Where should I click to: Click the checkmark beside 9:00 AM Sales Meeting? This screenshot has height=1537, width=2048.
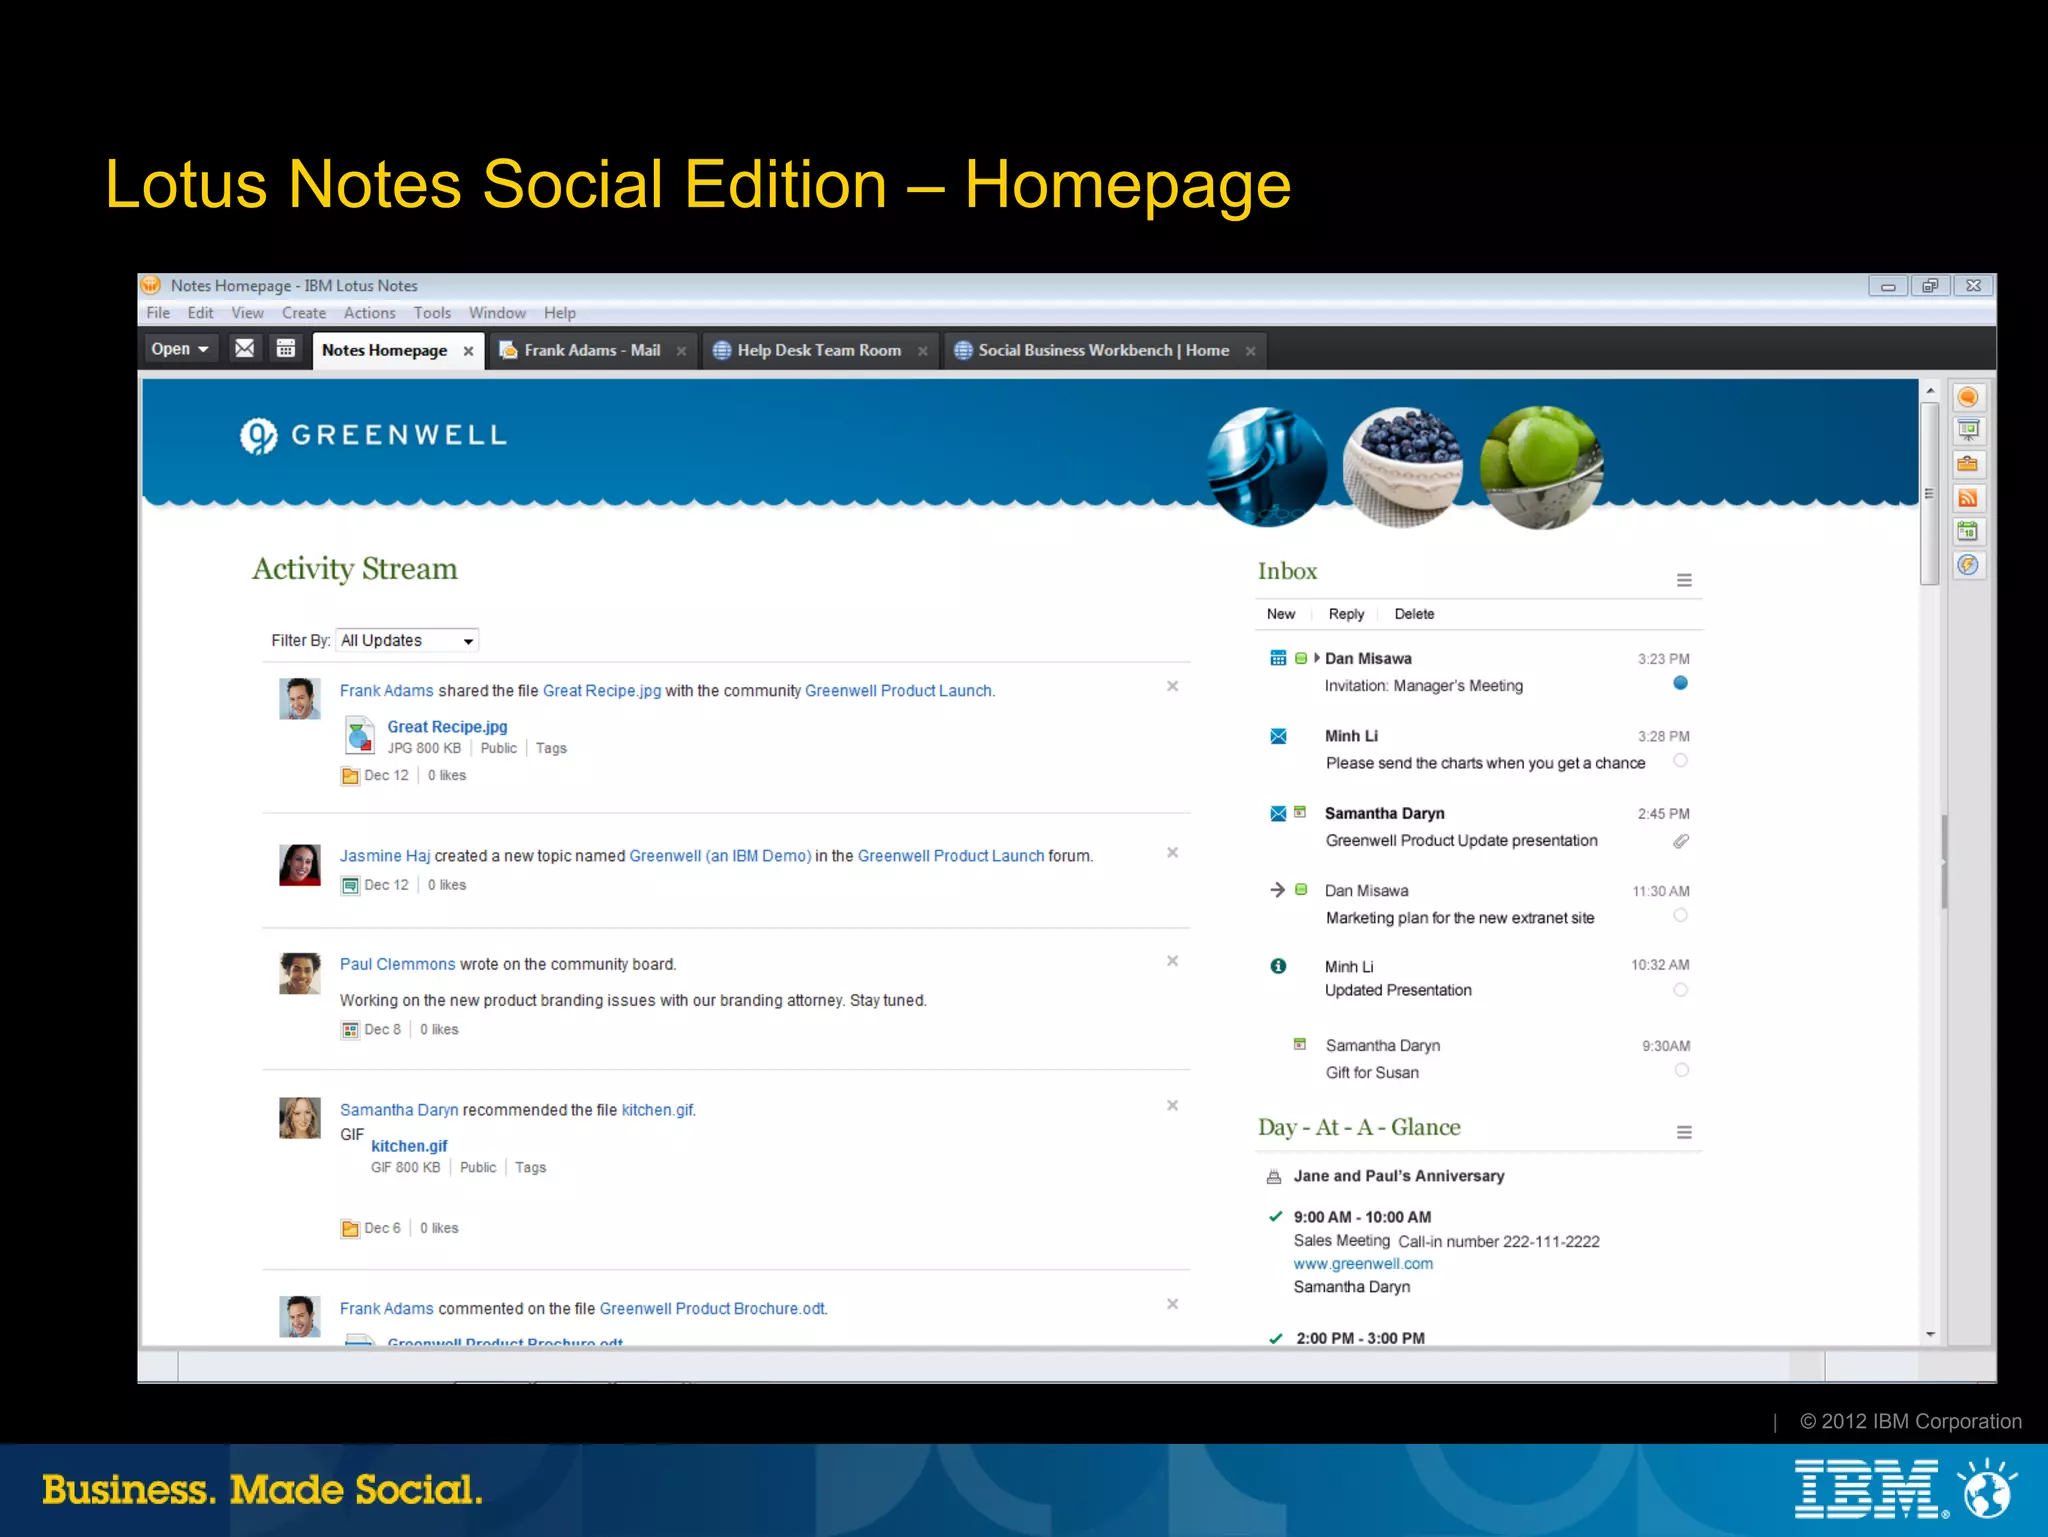1275,1217
